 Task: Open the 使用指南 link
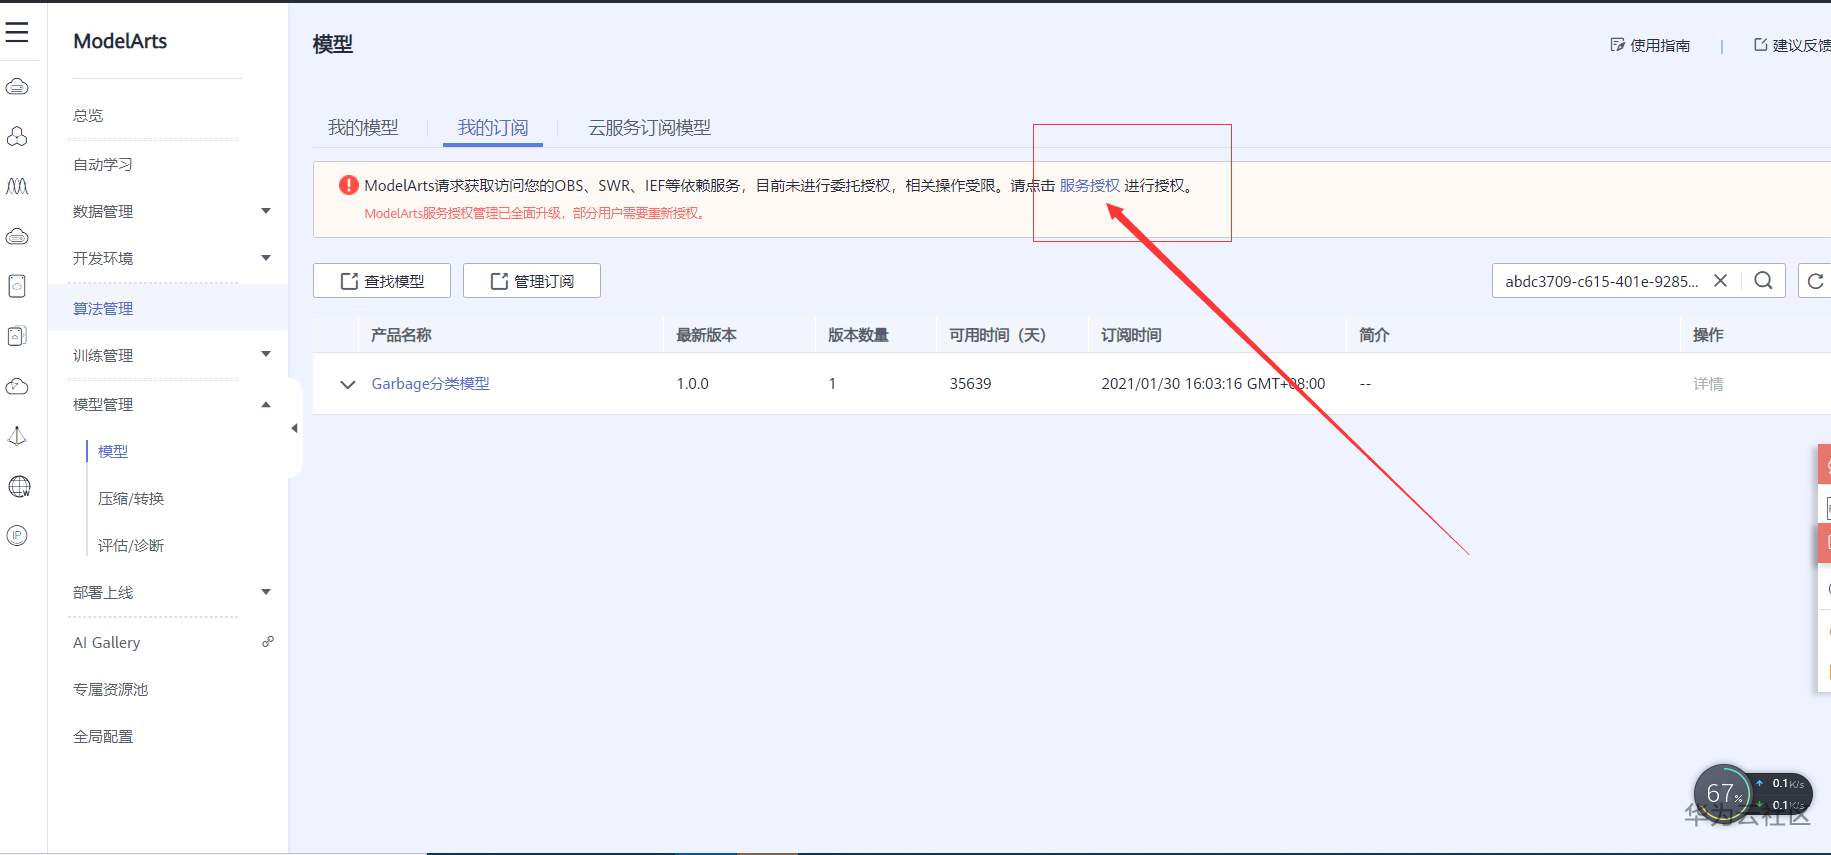[1650, 45]
